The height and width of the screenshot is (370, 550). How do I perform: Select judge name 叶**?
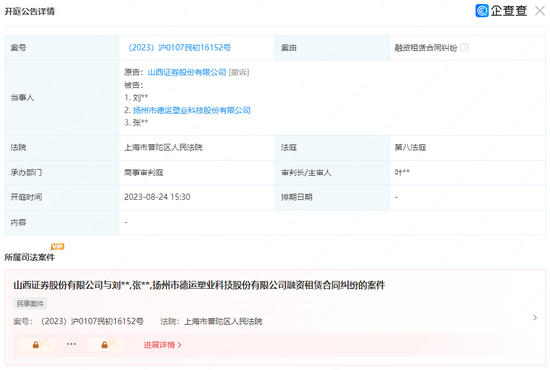coord(402,172)
